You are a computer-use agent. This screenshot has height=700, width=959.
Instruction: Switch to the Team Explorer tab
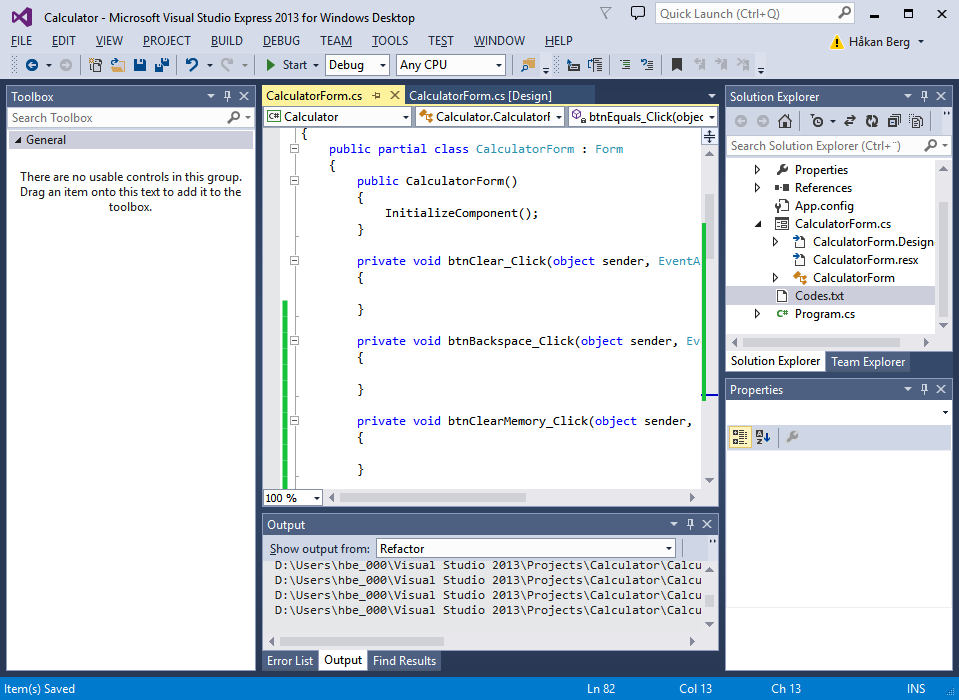[868, 361]
